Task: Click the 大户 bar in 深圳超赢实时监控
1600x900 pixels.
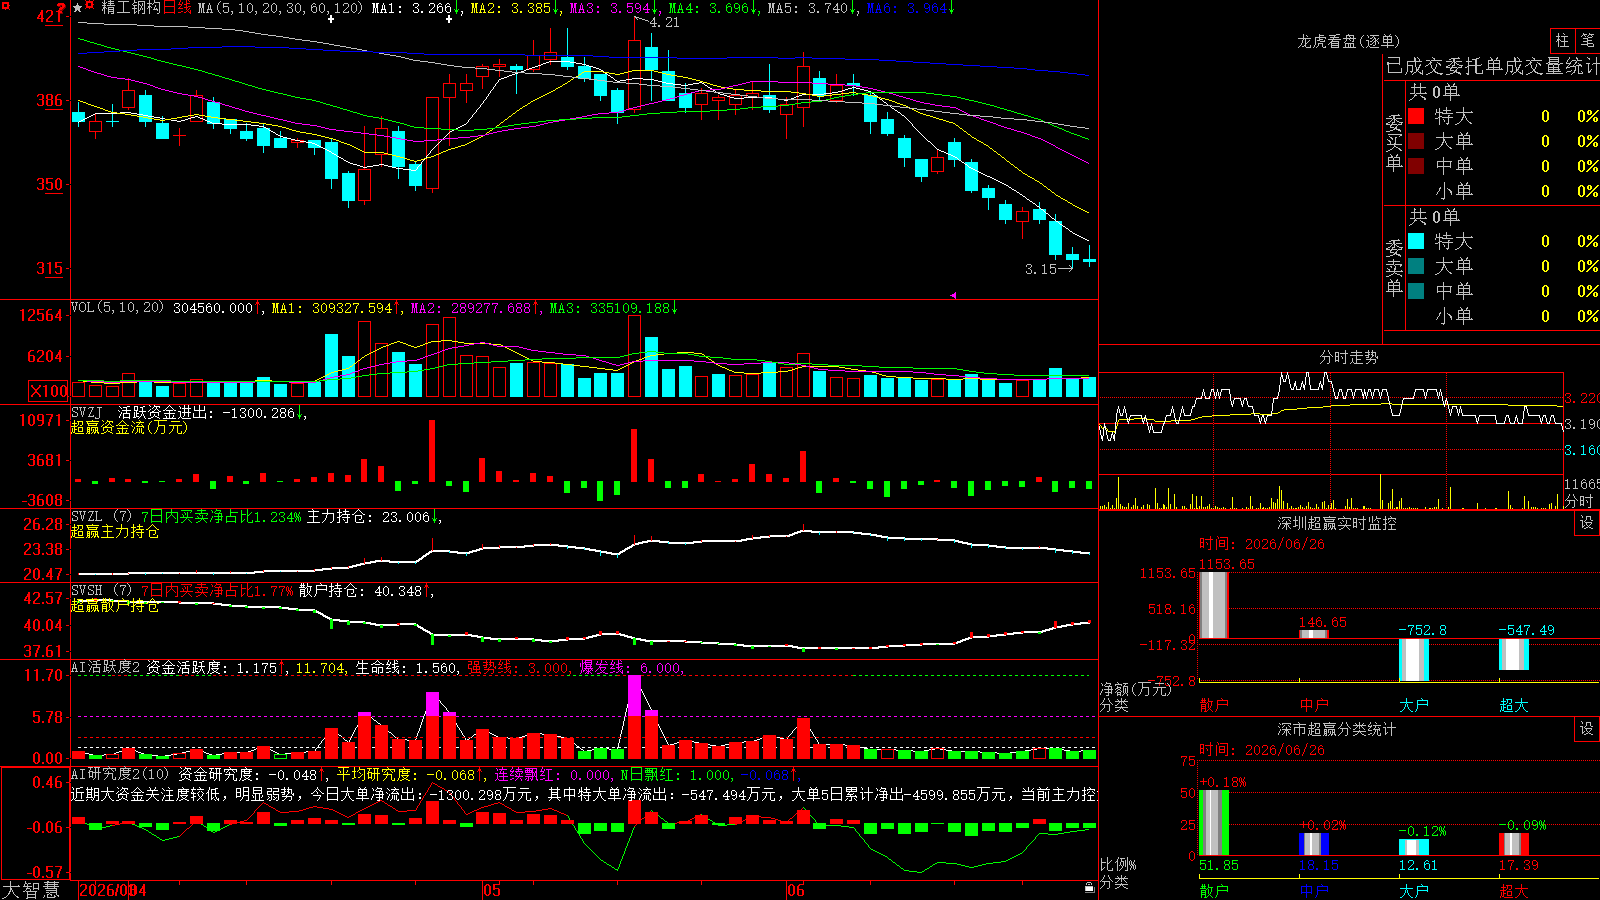Action: [x=1414, y=660]
